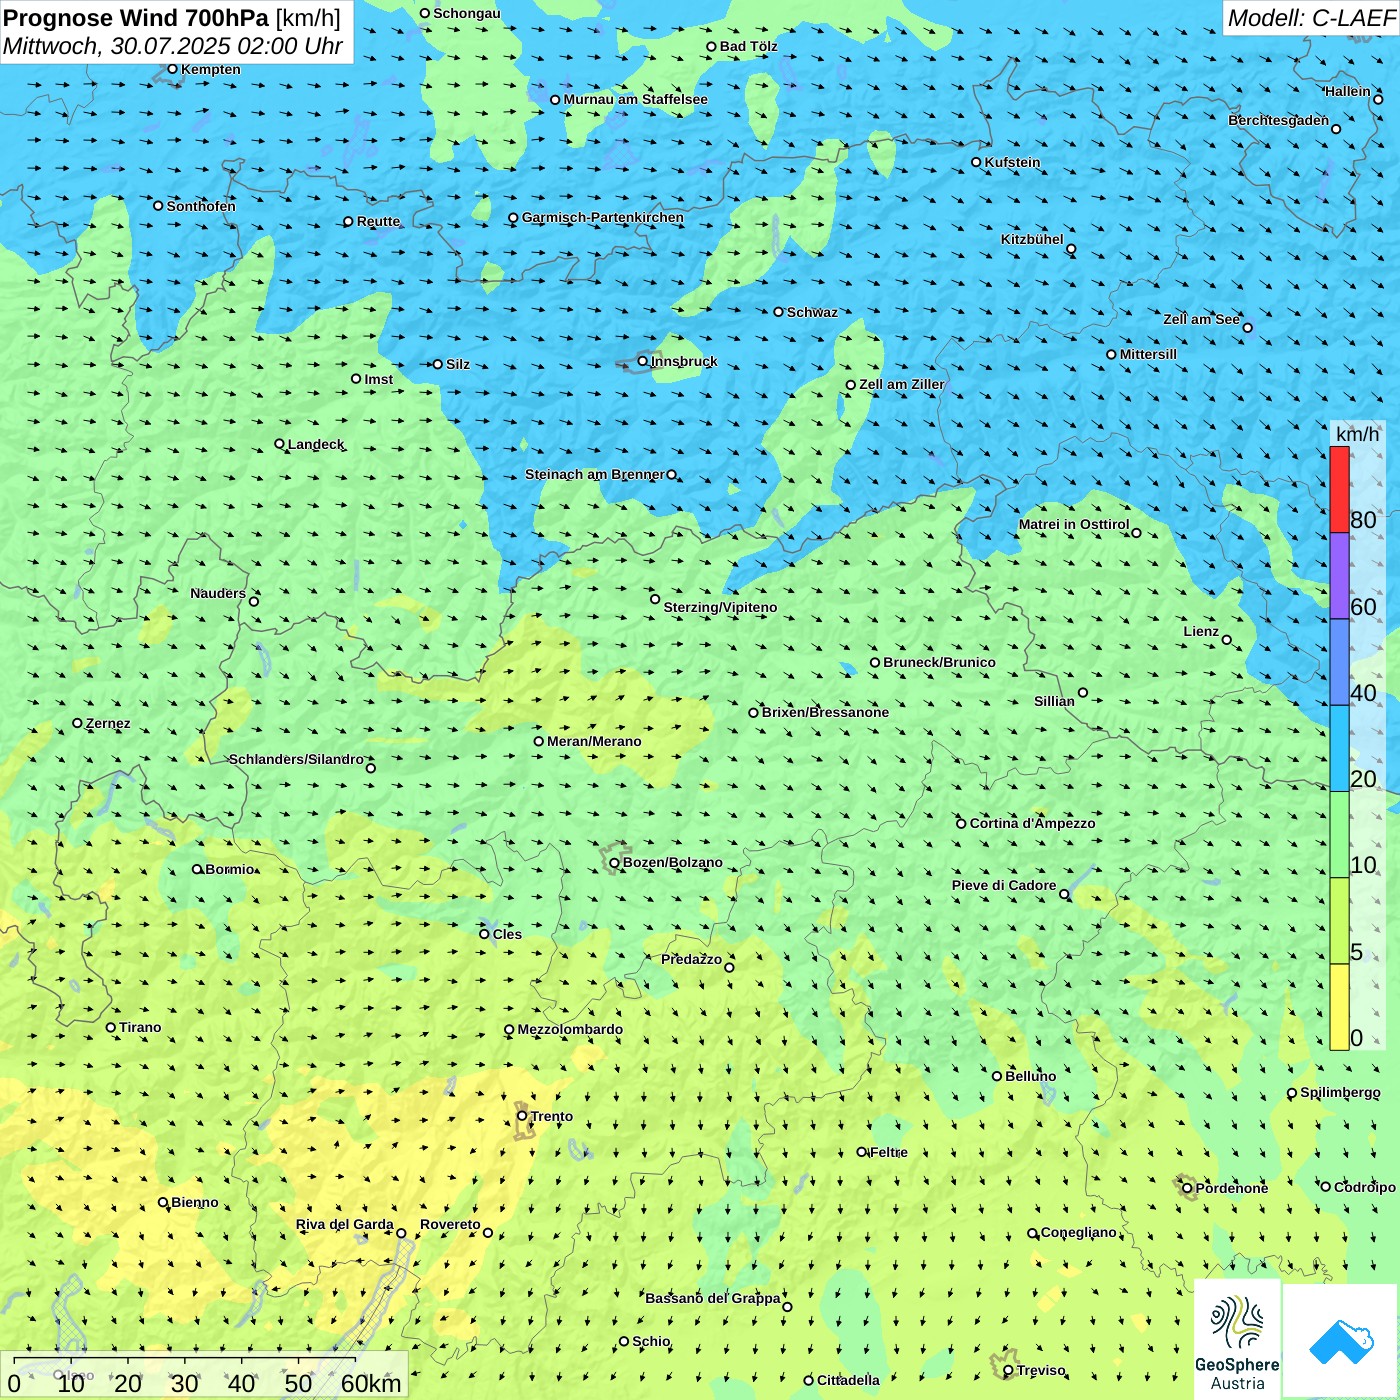1400x1400 pixels.
Task: Select the "Kitzbühel" label
Action: (1032, 239)
